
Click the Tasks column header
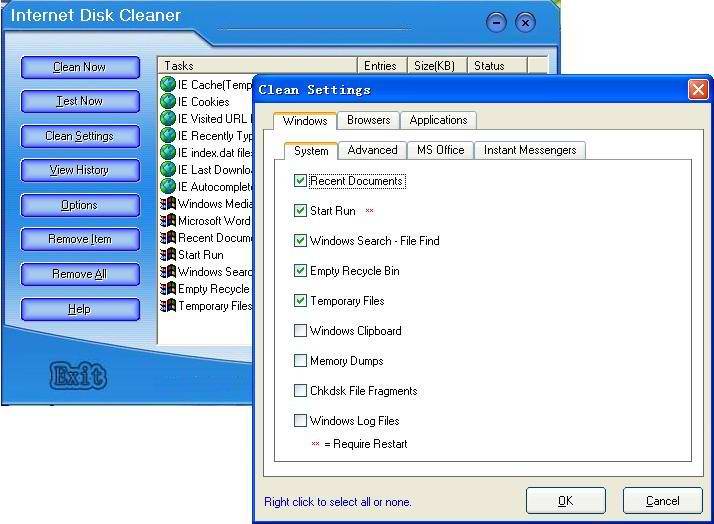click(257, 66)
